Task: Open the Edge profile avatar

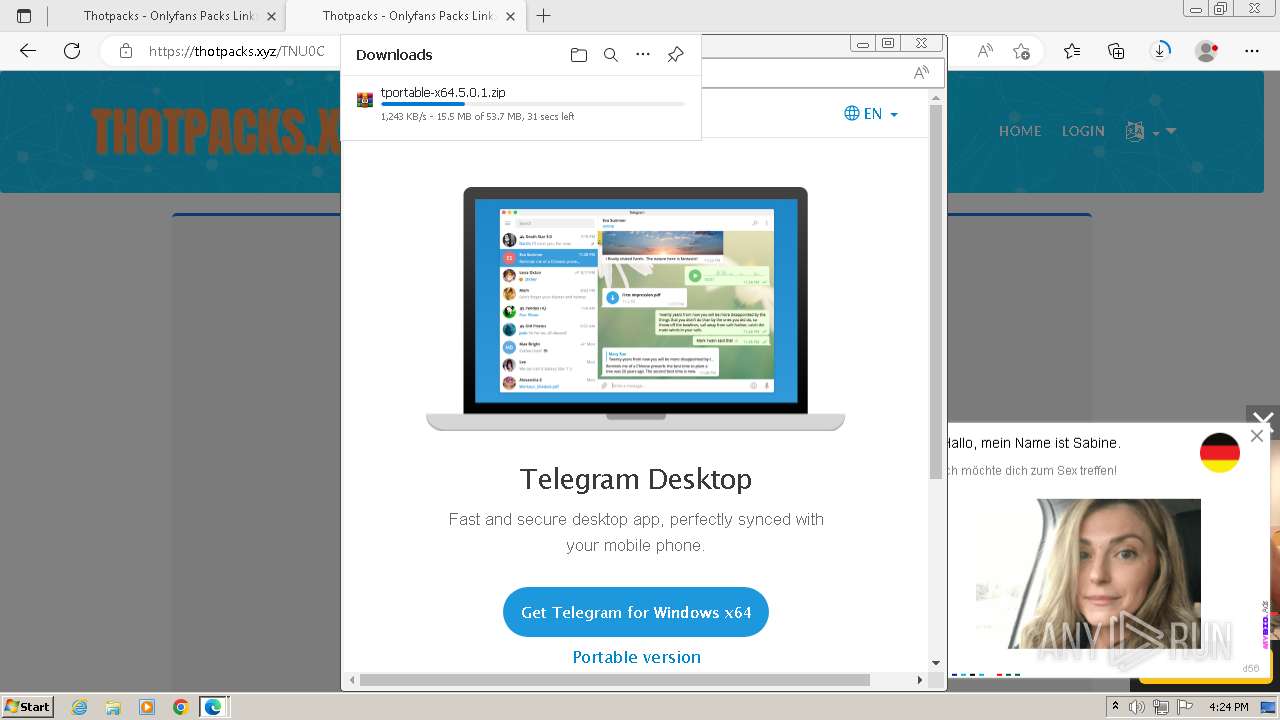Action: (1207, 51)
